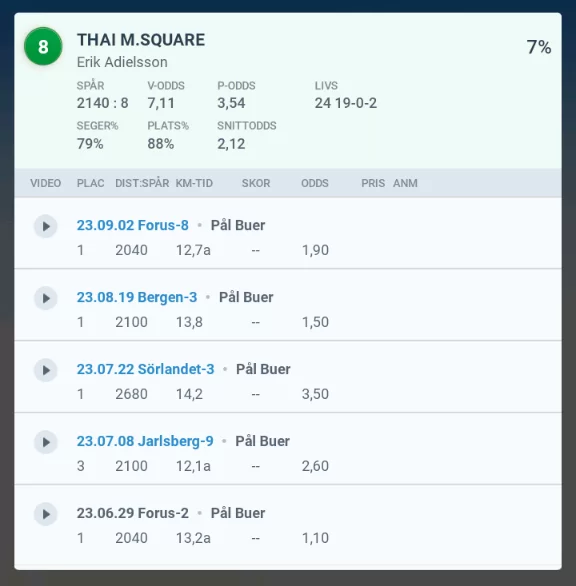Viewport: 576px width, 586px height.
Task: Click the ODDS column header
Action: tap(315, 183)
